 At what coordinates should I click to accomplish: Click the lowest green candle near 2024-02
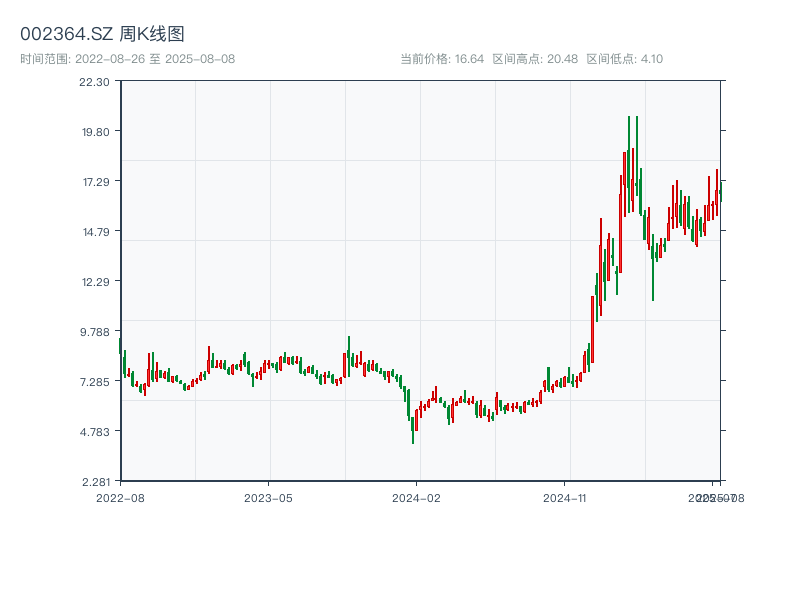tap(413, 430)
